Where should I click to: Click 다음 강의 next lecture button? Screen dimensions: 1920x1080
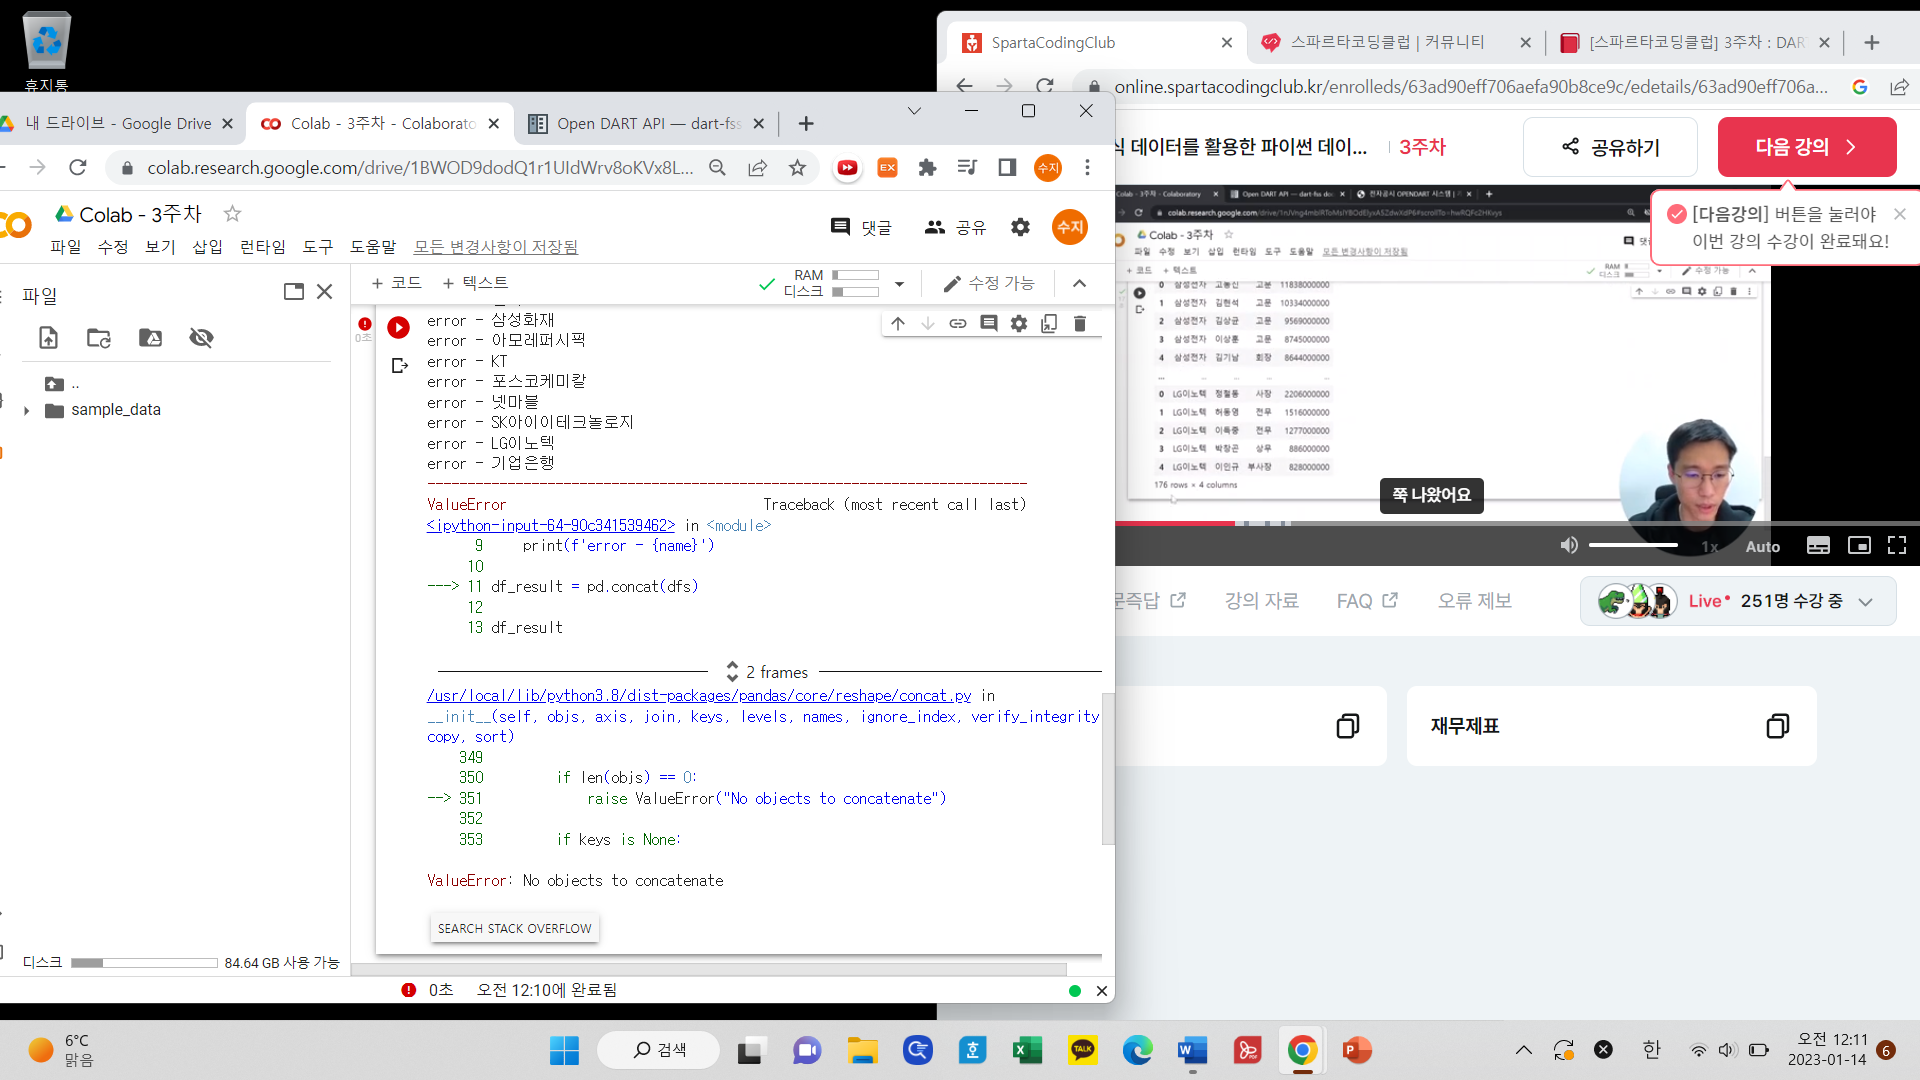(x=1806, y=147)
